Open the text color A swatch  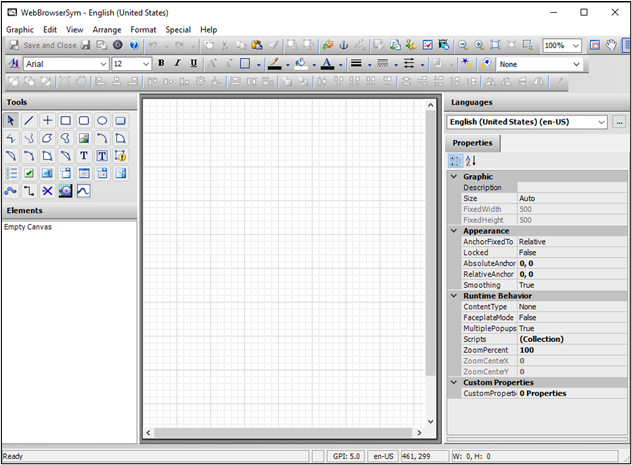pyautogui.click(x=327, y=64)
